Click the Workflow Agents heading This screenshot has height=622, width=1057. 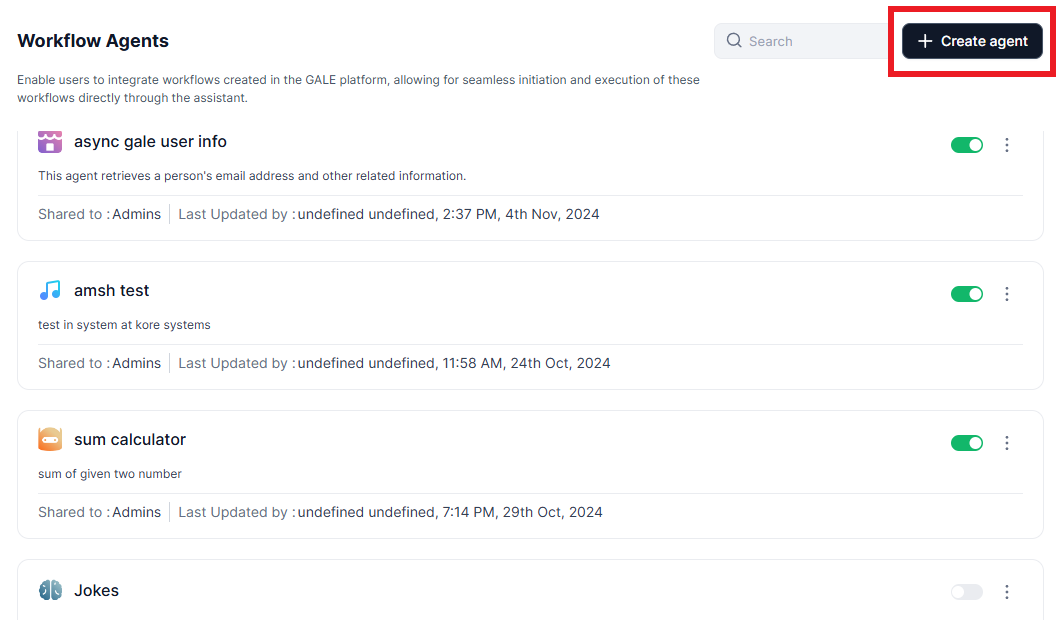pos(93,40)
